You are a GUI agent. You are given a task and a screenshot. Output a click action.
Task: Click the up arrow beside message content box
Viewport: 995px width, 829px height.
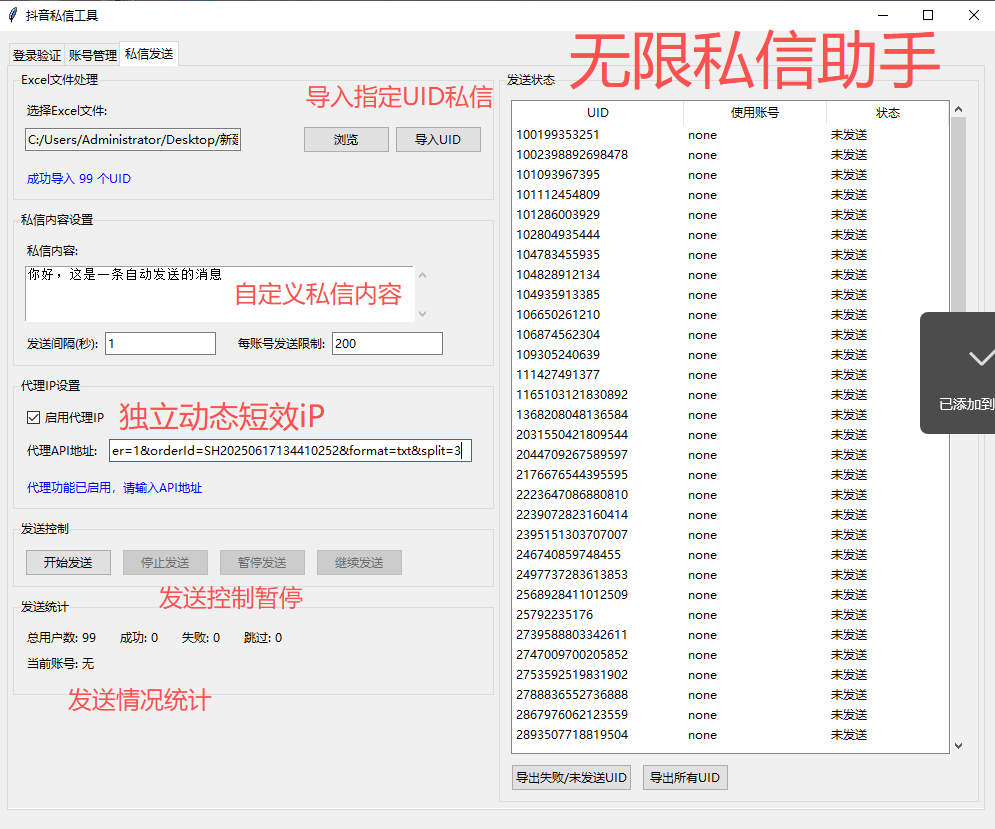click(x=423, y=274)
